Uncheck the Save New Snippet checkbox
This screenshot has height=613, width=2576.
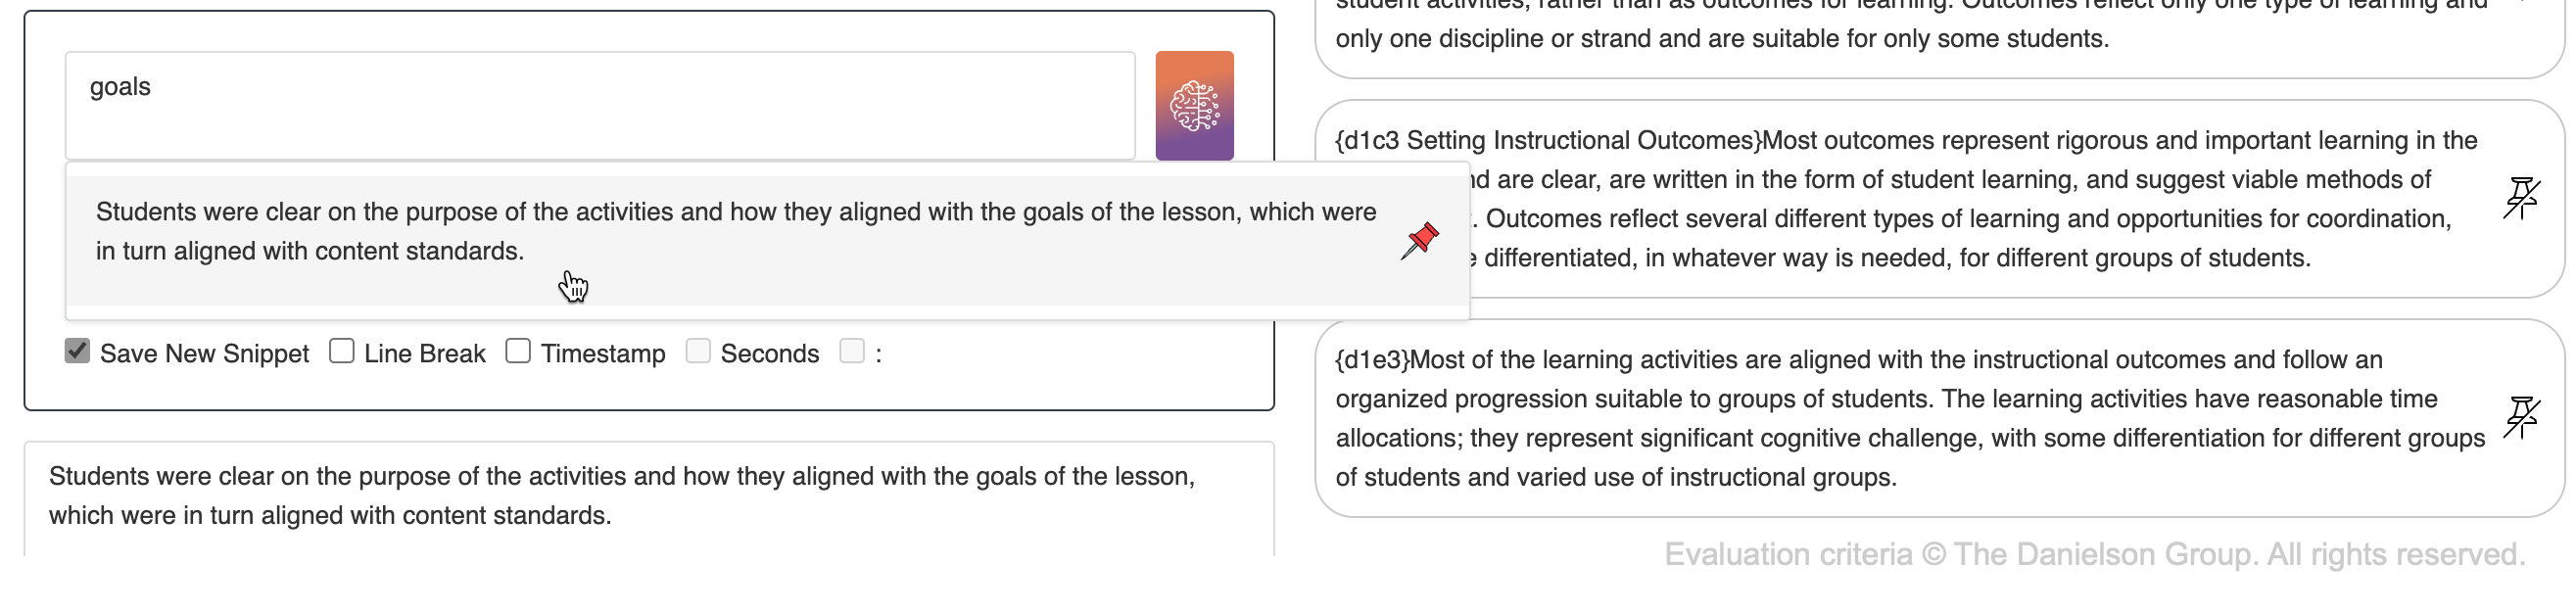click(x=77, y=351)
